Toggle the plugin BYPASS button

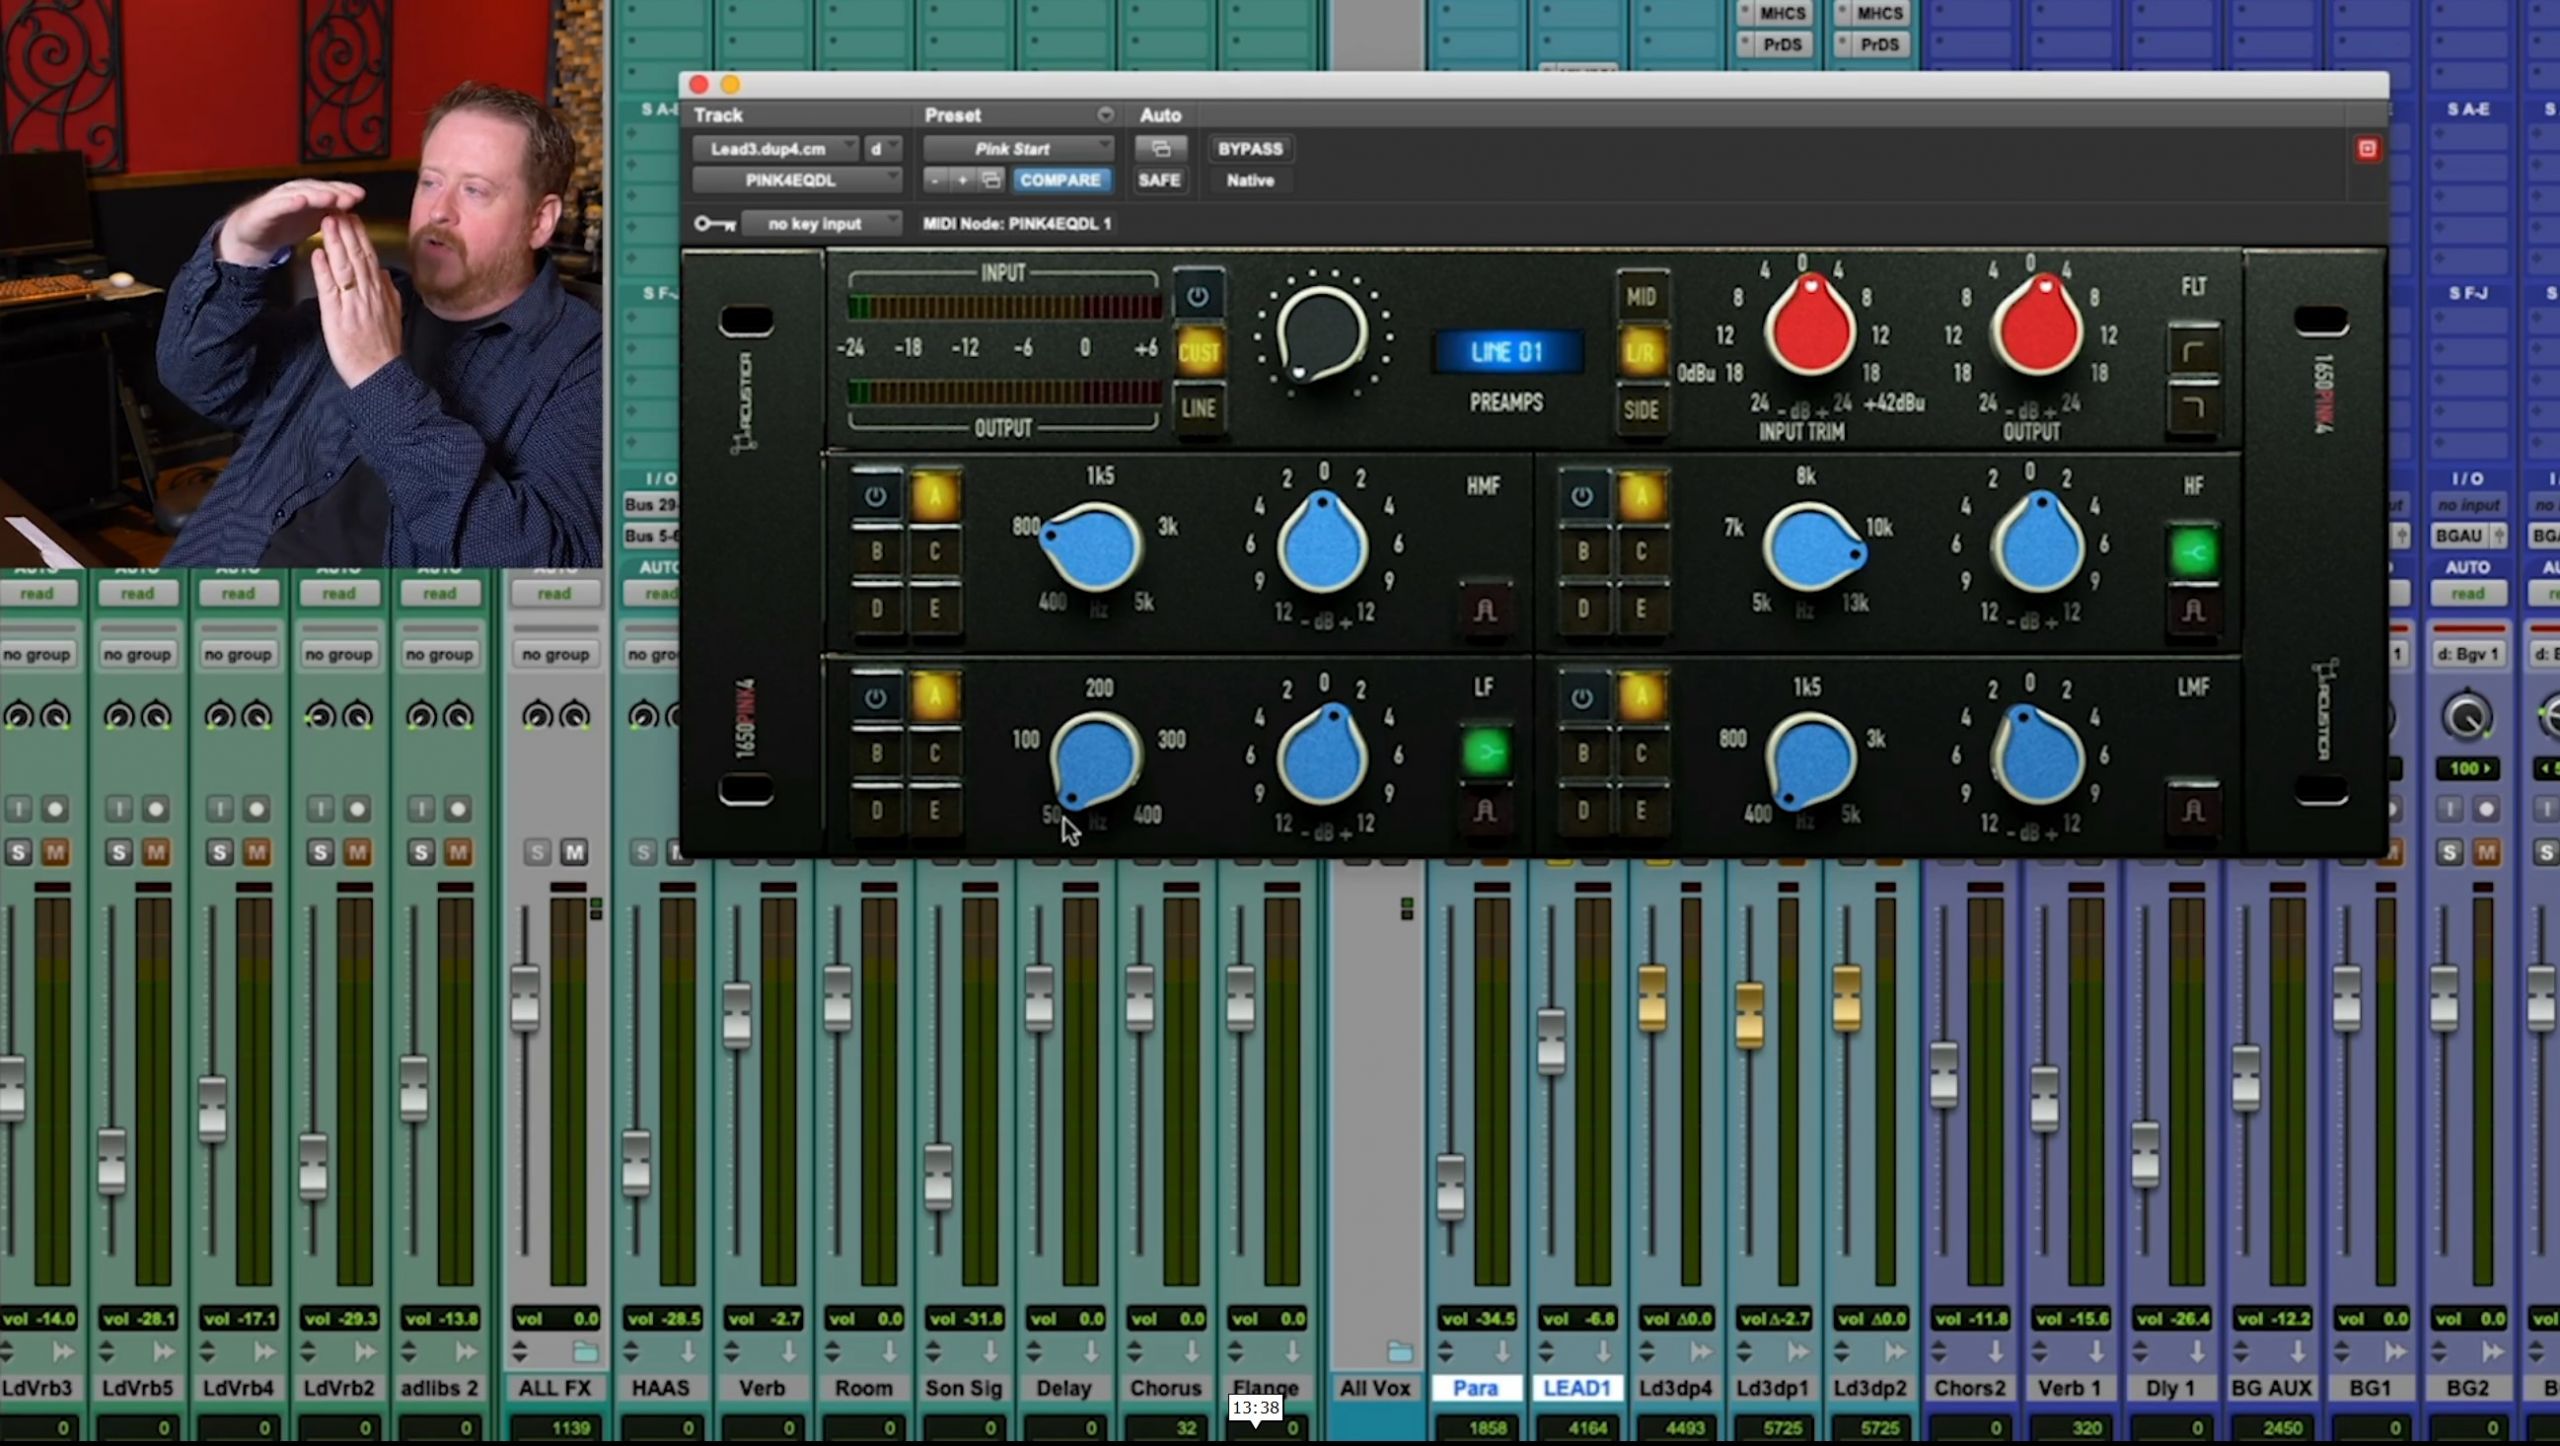[1250, 149]
